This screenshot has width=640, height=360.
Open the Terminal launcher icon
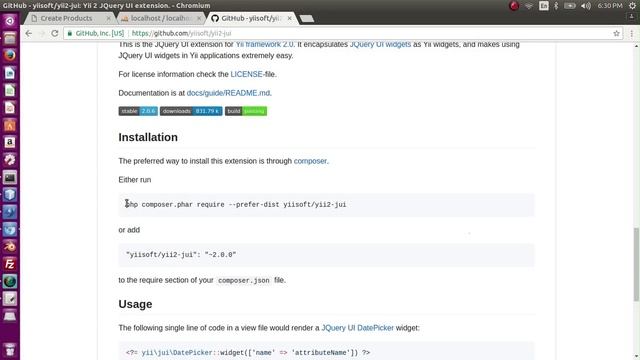click(x=10, y=178)
